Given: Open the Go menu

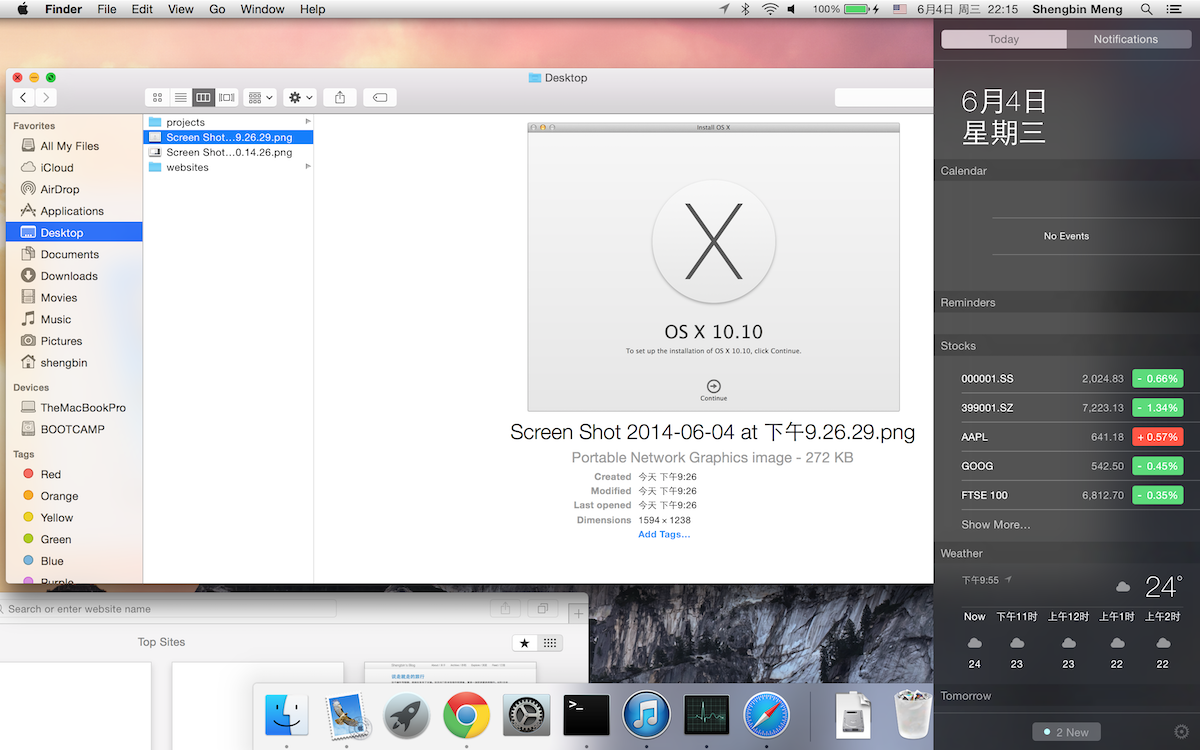Looking at the screenshot, I should point(217,9).
